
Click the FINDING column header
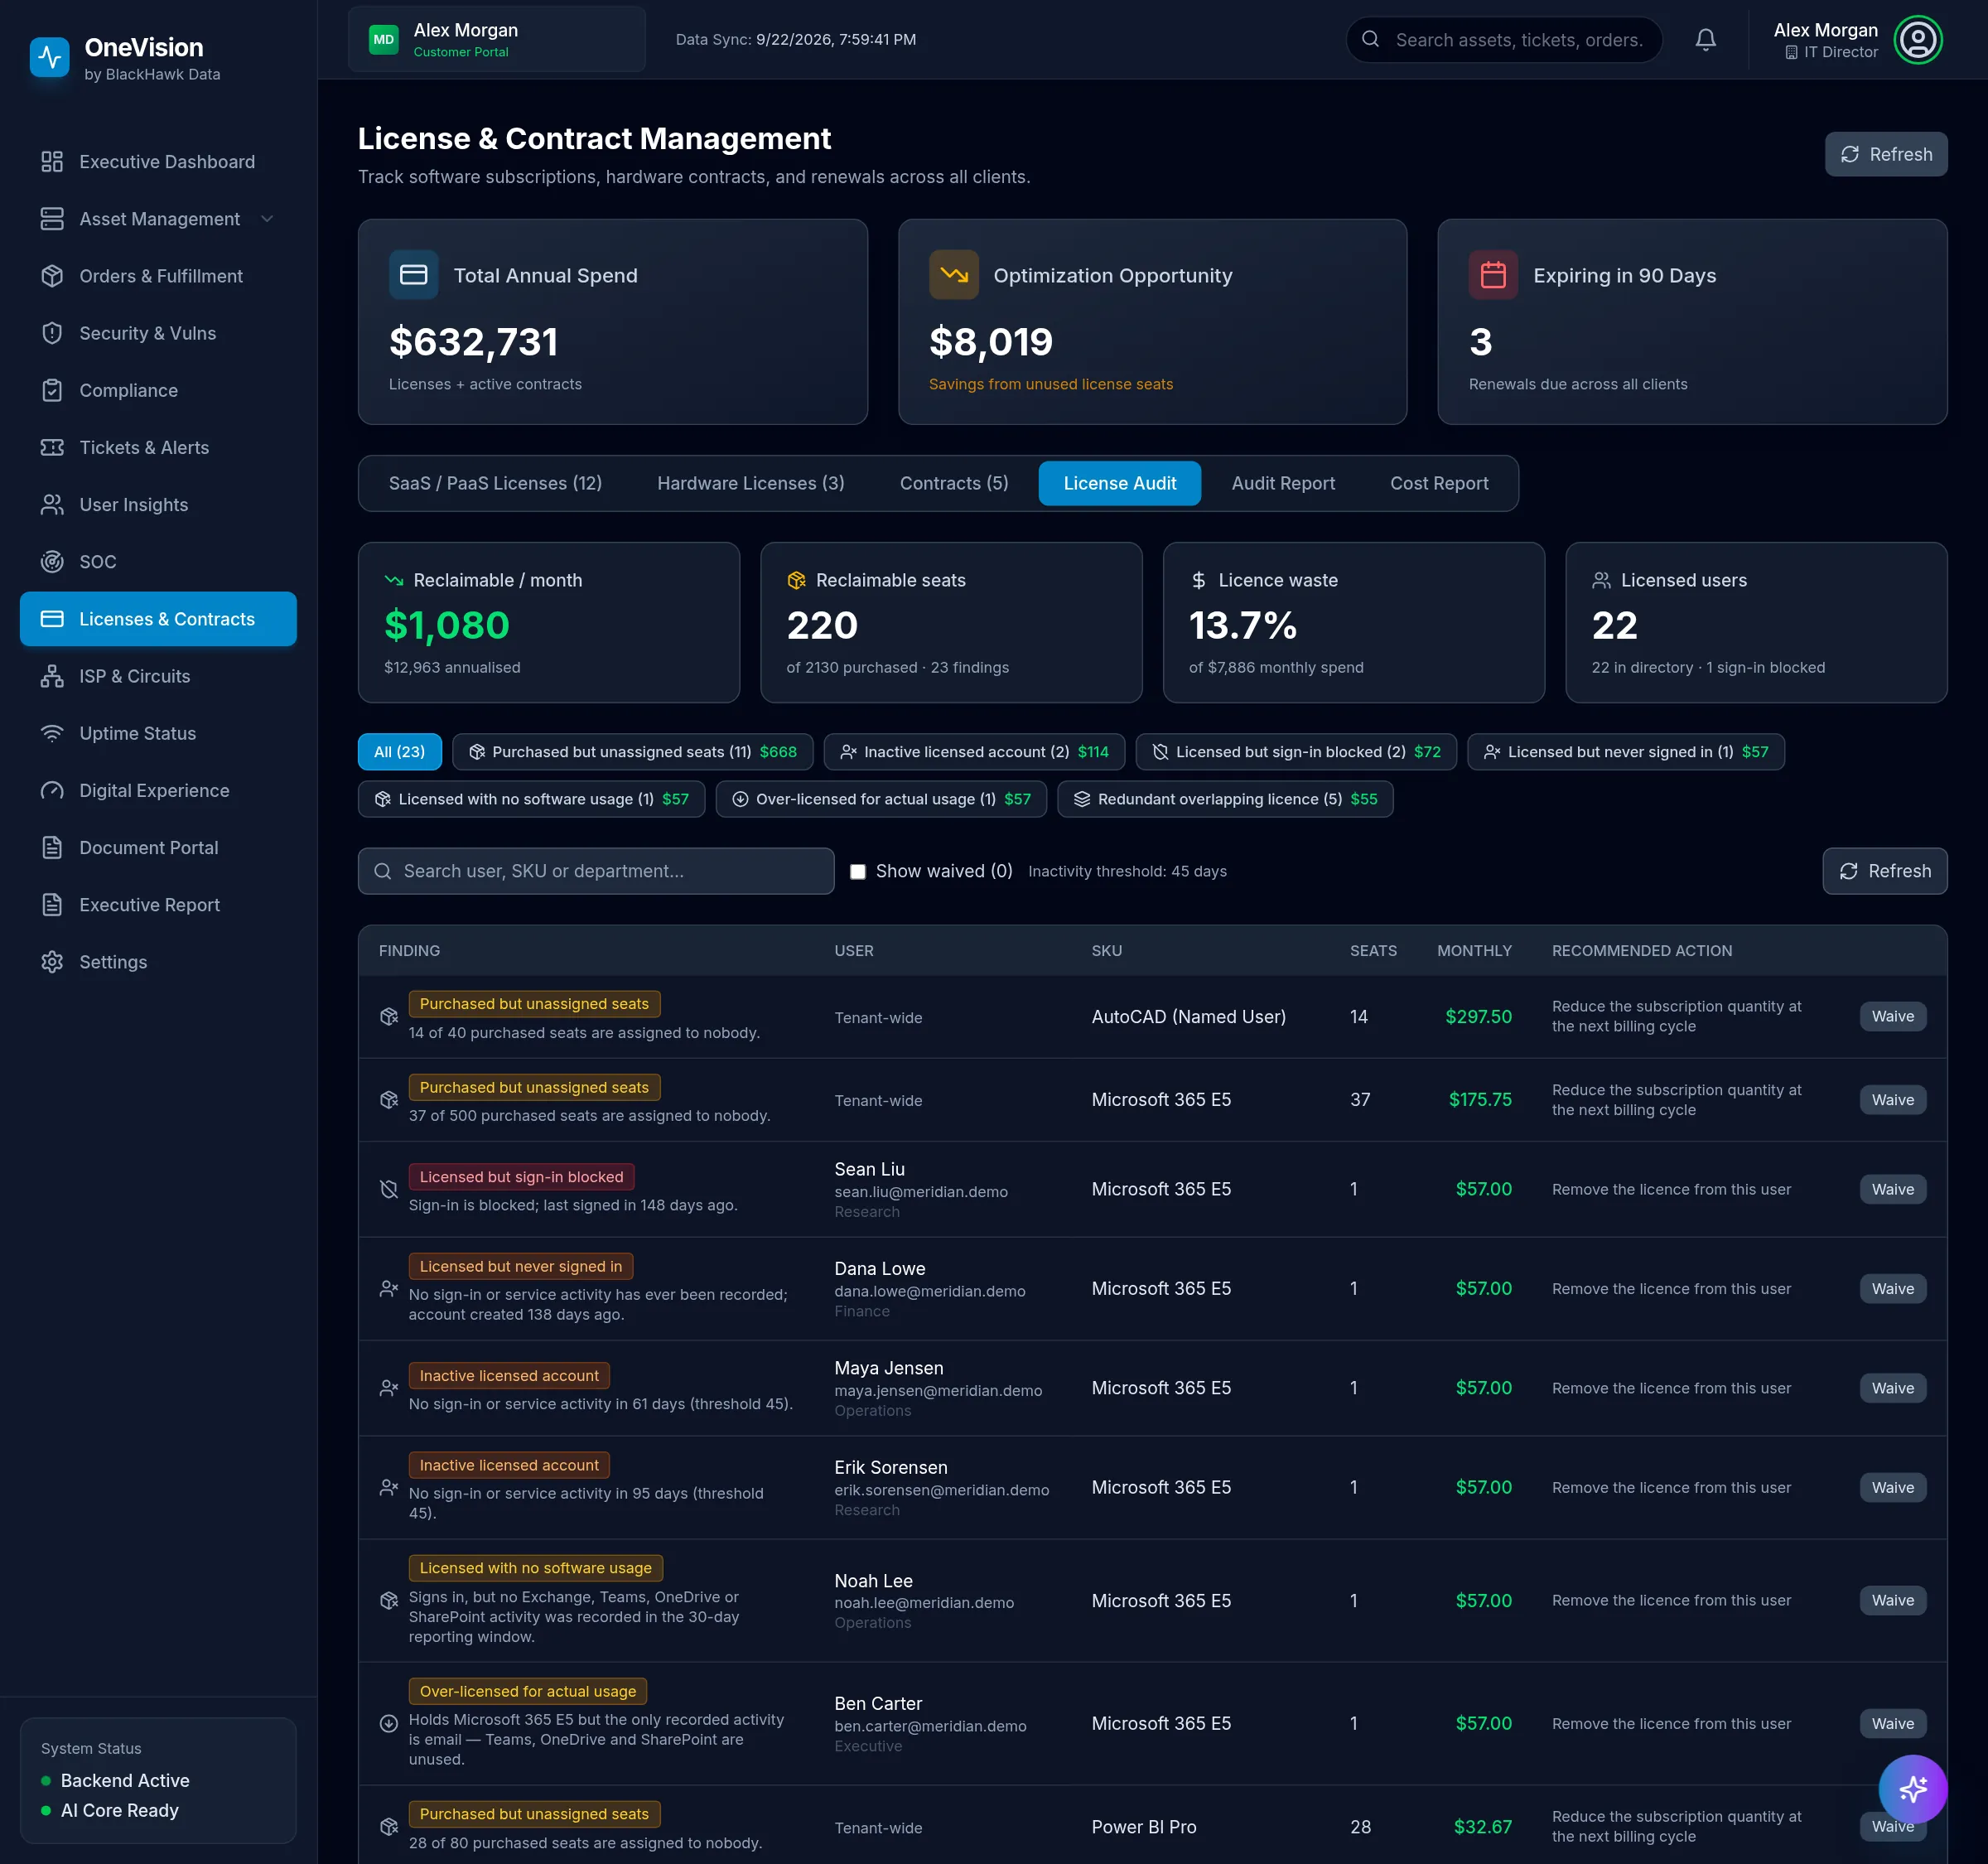(409, 951)
